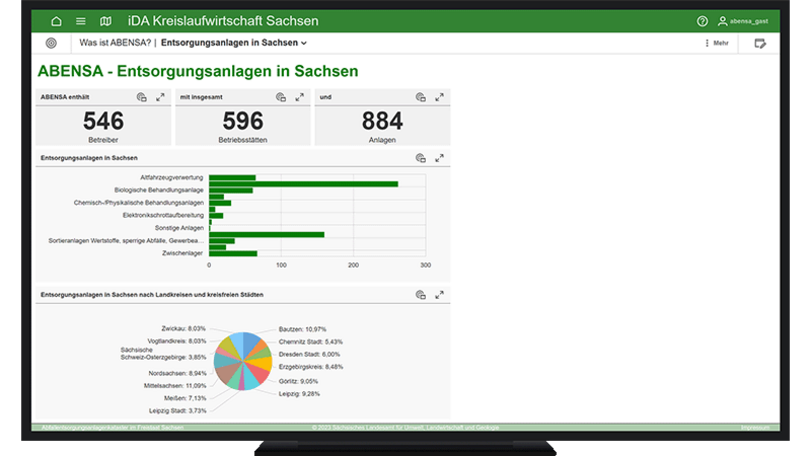Open the Was ist ABENSA? page

pyautogui.click(x=115, y=43)
